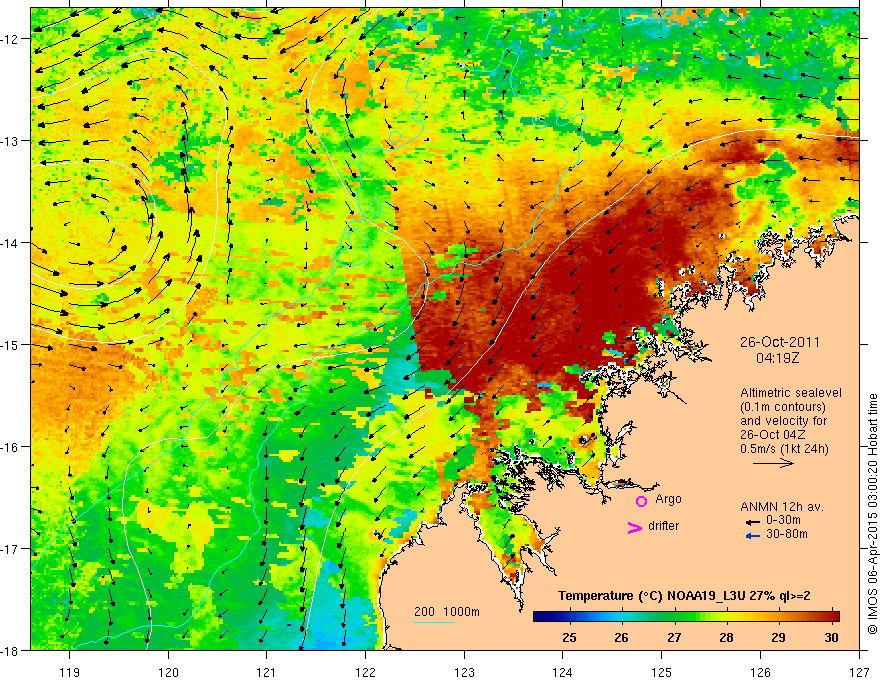Screen dimensions: 880x680
Task: Click the date label 26-Oct-2011
Action: [780, 342]
